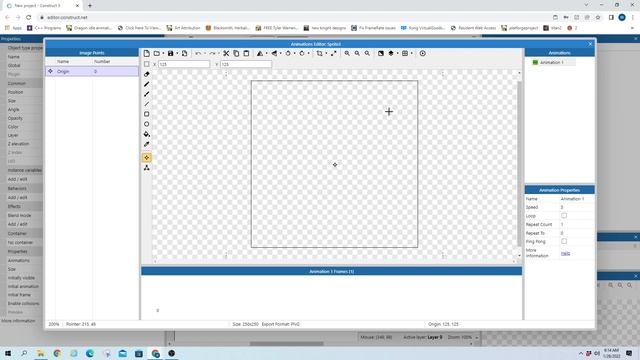Select the Pencil tool
This screenshot has width=640, height=360.
pos(147,84)
